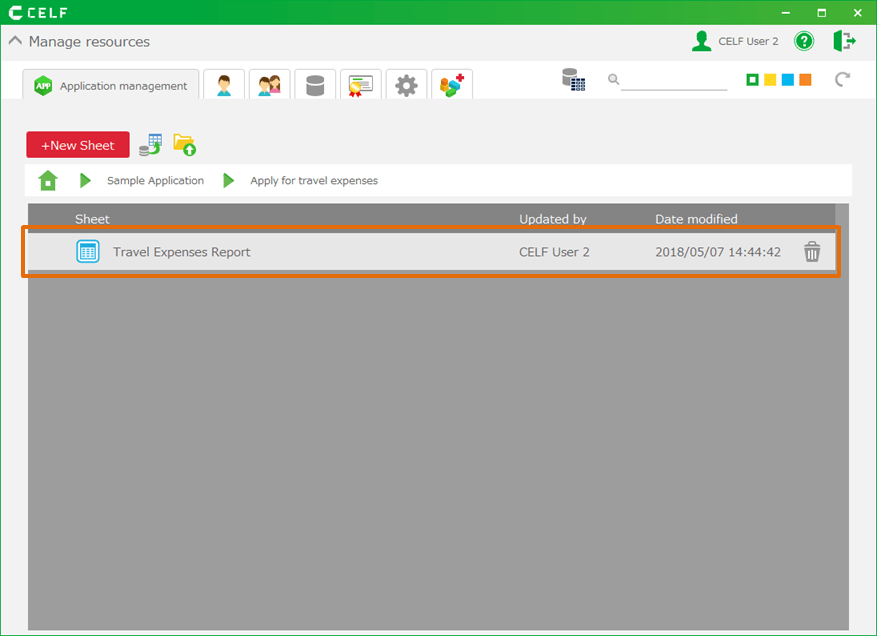Image resolution: width=877 pixels, height=636 pixels.
Task: Open the group management tab
Action: click(x=269, y=86)
